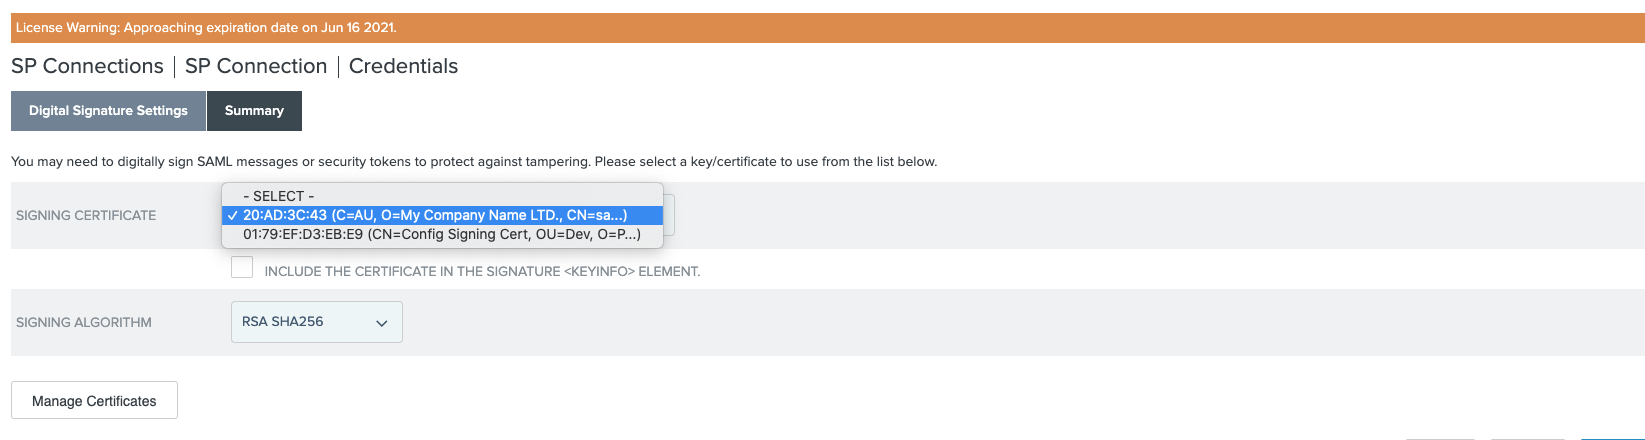Navigate to the SP Connection breadcrumb
The width and height of the screenshot is (1645, 440).
tap(256, 66)
